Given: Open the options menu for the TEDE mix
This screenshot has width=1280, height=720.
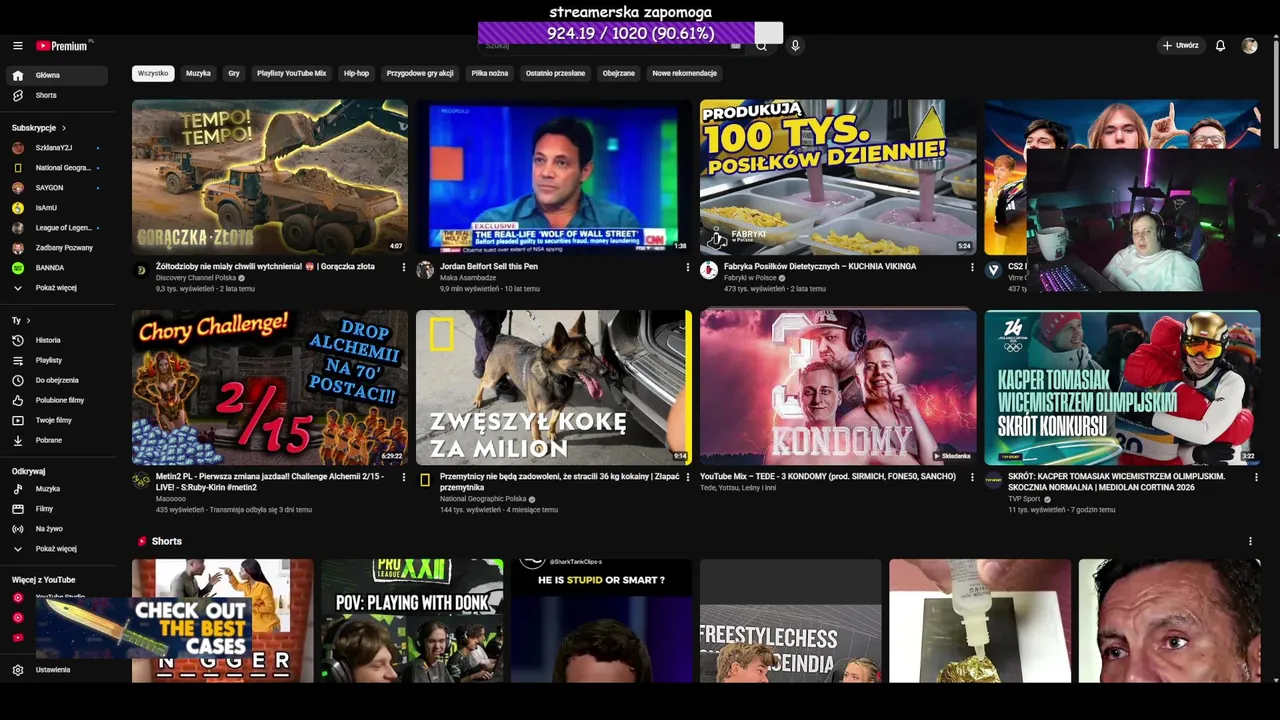Looking at the screenshot, I should click(x=972, y=478).
